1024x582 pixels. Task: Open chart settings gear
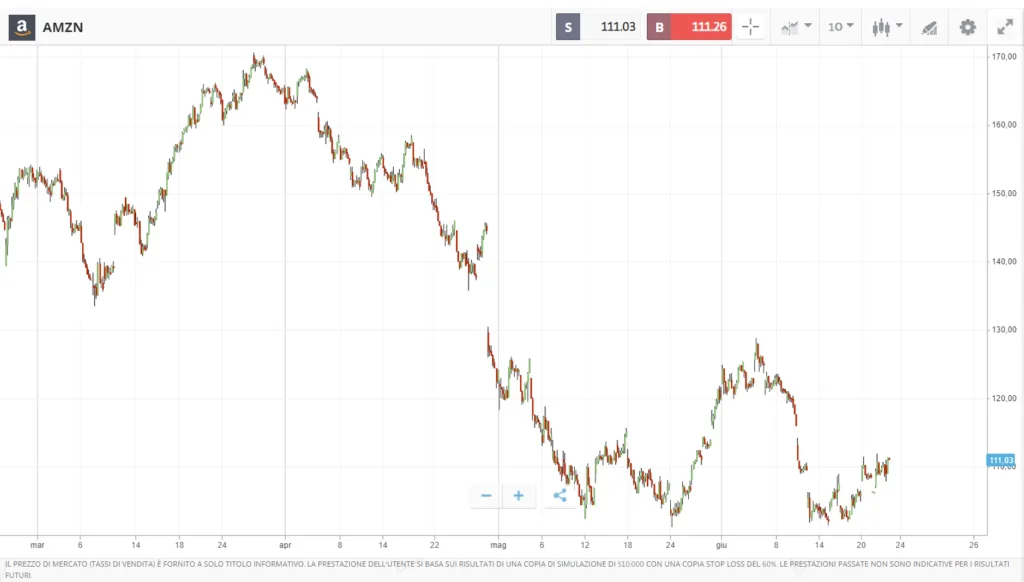click(967, 27)
